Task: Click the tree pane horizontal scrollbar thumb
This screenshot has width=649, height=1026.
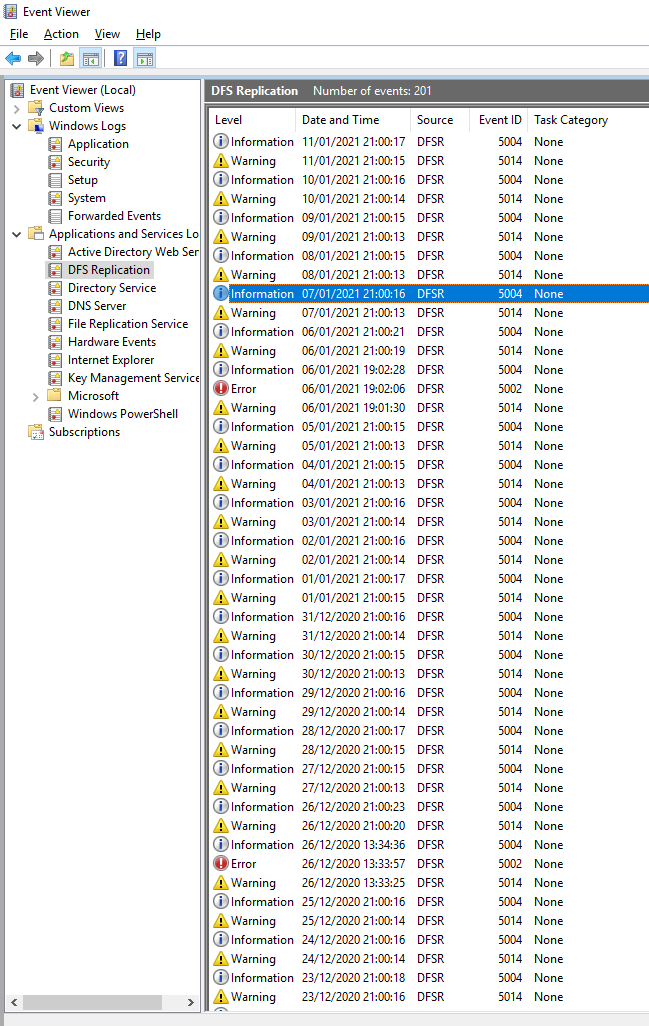Action: (92, 1002)
